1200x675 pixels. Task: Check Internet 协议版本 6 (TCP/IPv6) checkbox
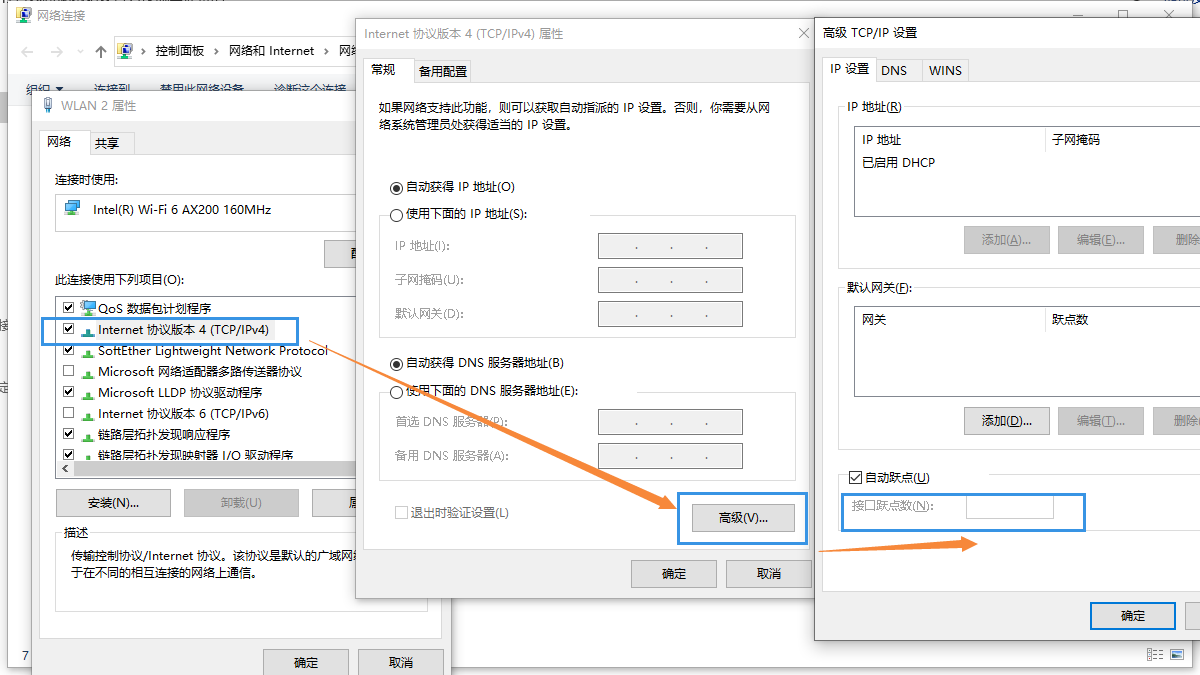point(68,413)
